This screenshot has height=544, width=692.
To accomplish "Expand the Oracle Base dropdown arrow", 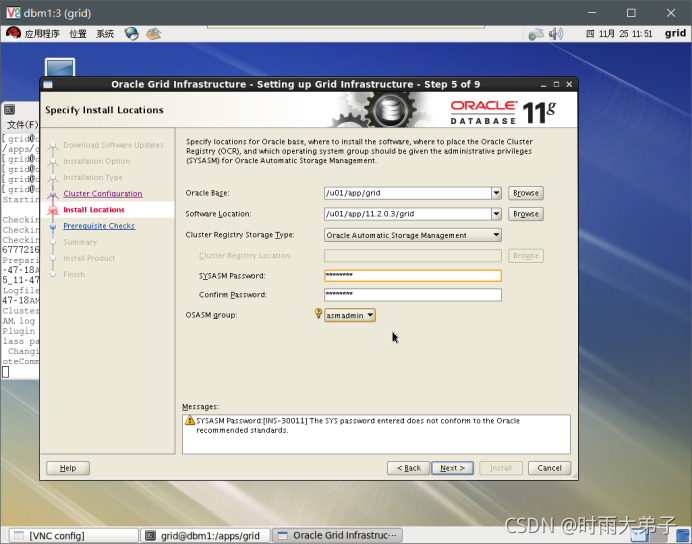I will [x=496, y=193].
